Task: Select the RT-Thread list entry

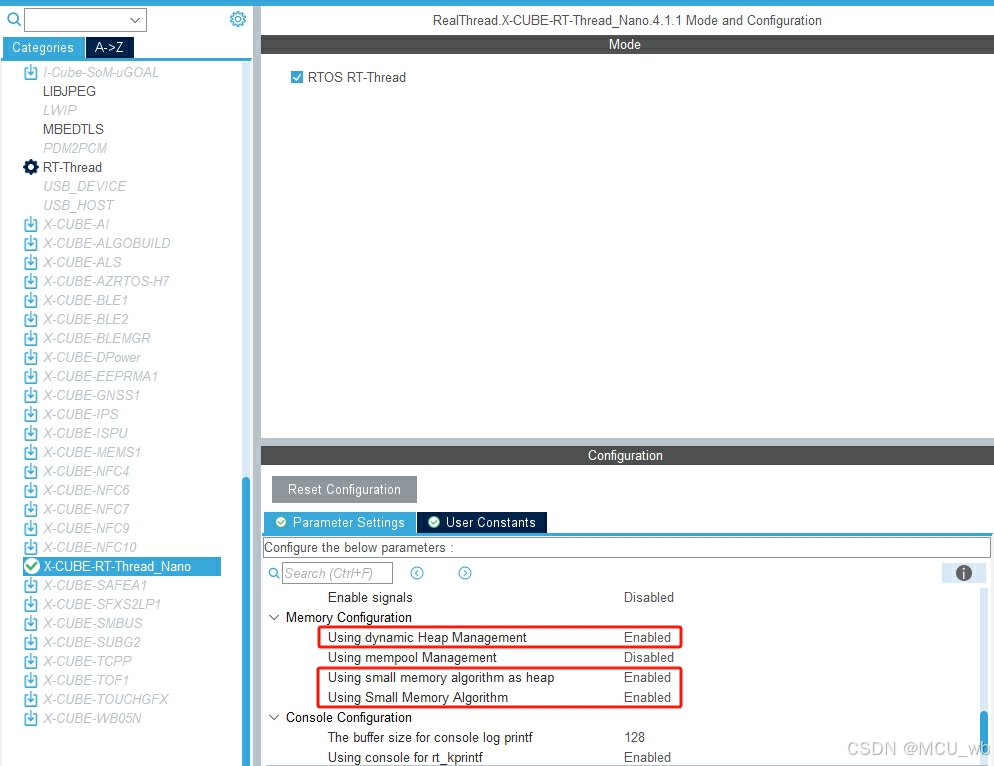Action: pos(72,167)
